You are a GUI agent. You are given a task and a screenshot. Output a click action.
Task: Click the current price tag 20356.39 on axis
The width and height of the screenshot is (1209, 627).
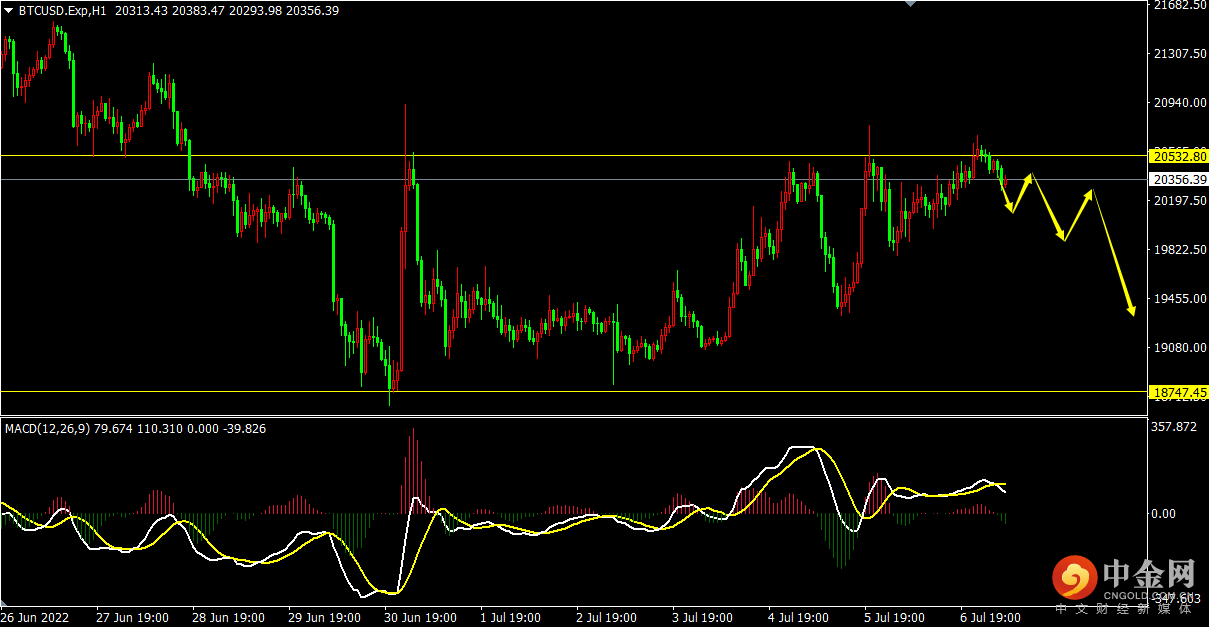[x=1179, y=180]
